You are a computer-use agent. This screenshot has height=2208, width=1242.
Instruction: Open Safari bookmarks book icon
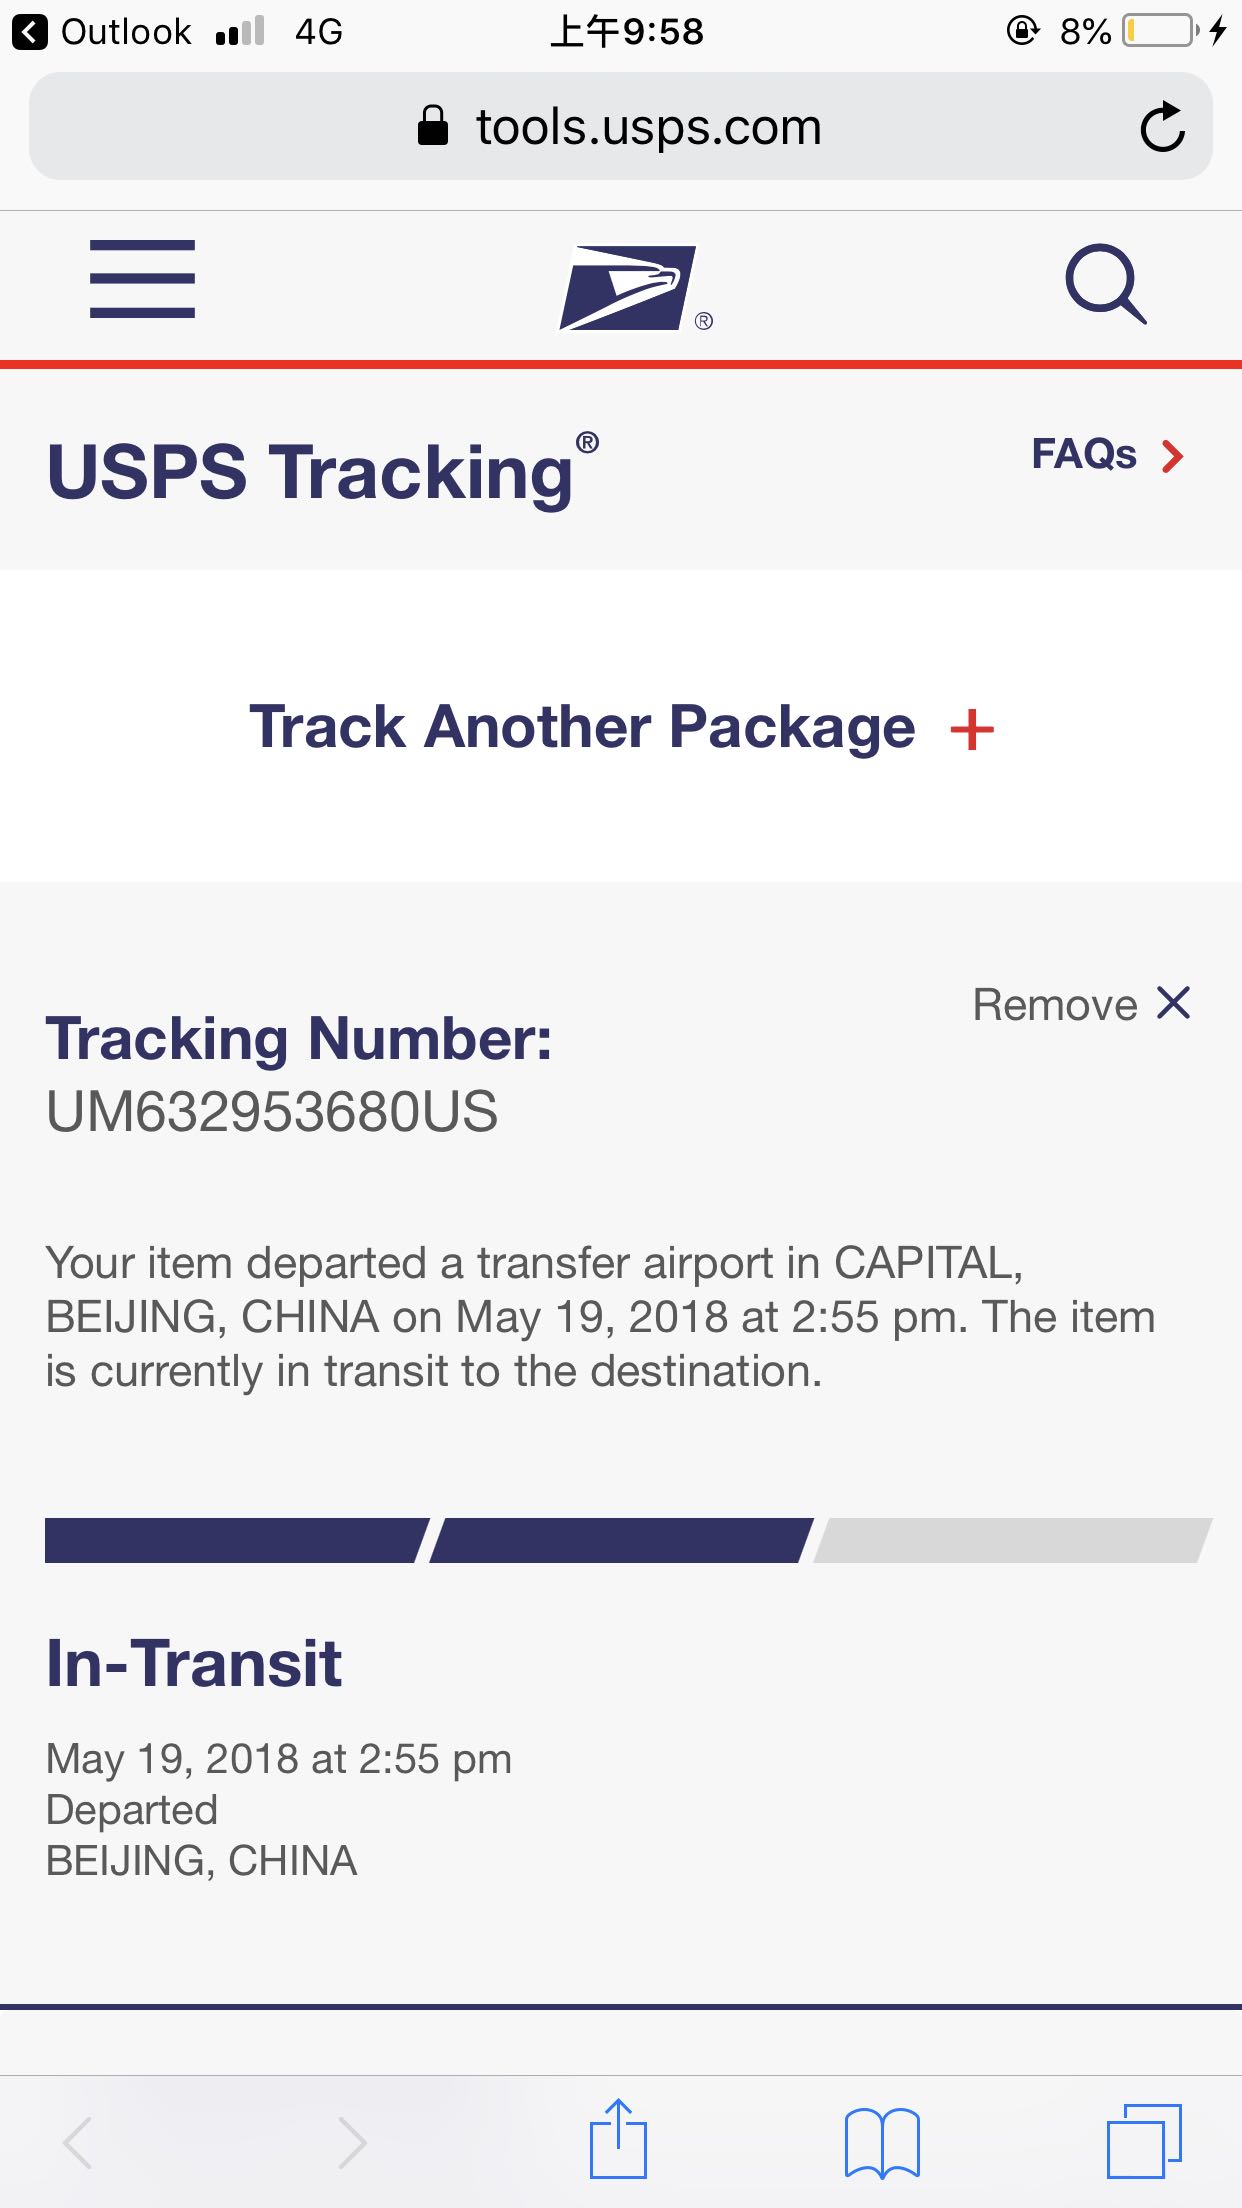[882, 2142]
